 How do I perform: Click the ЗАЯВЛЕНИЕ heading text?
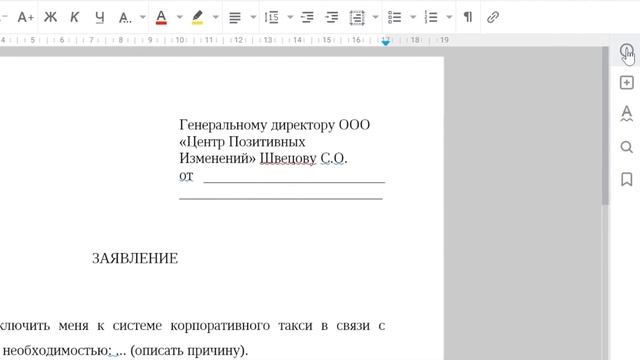(135, 258)
